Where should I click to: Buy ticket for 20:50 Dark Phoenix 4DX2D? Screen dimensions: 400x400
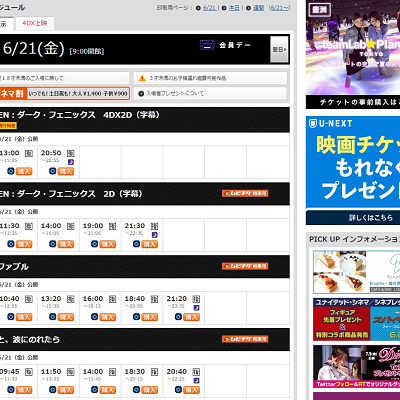point(66,171)
